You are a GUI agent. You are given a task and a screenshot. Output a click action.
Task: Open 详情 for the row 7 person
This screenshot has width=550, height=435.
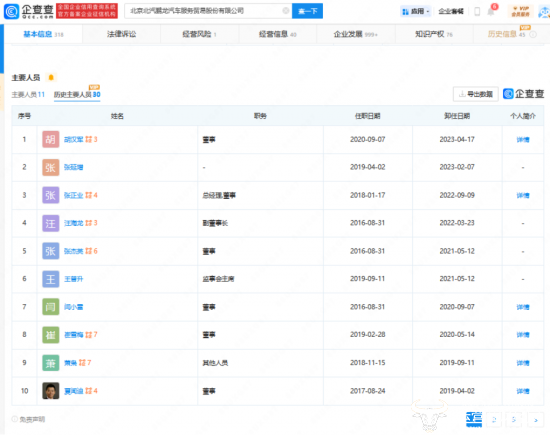[x=523, y=307]
